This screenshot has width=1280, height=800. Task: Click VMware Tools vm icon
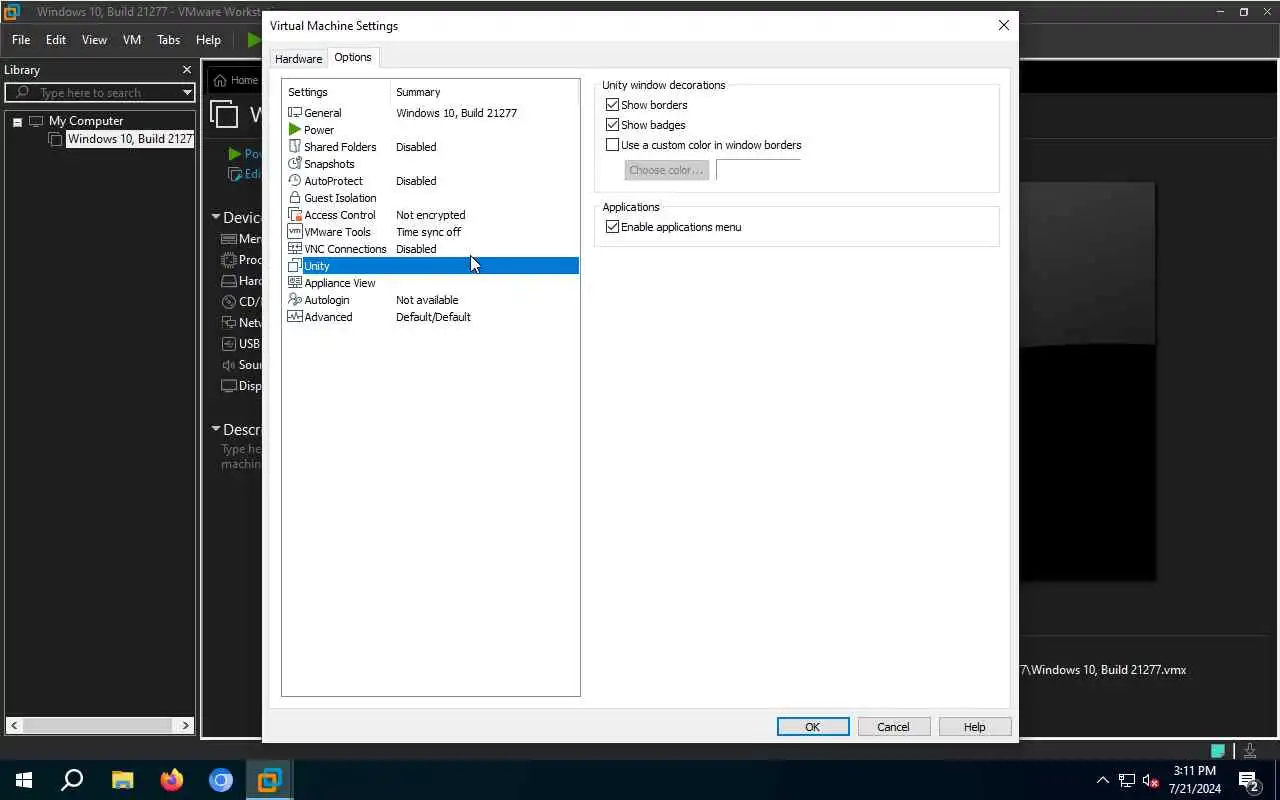pyautogui.click(x=295, y=232)
